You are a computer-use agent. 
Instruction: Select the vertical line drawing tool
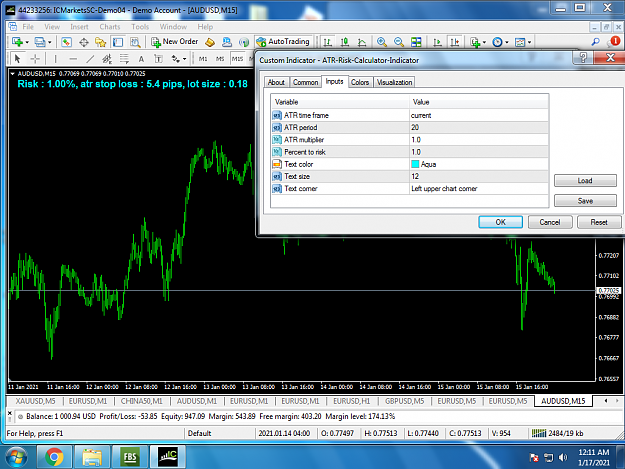coord(55,59)
